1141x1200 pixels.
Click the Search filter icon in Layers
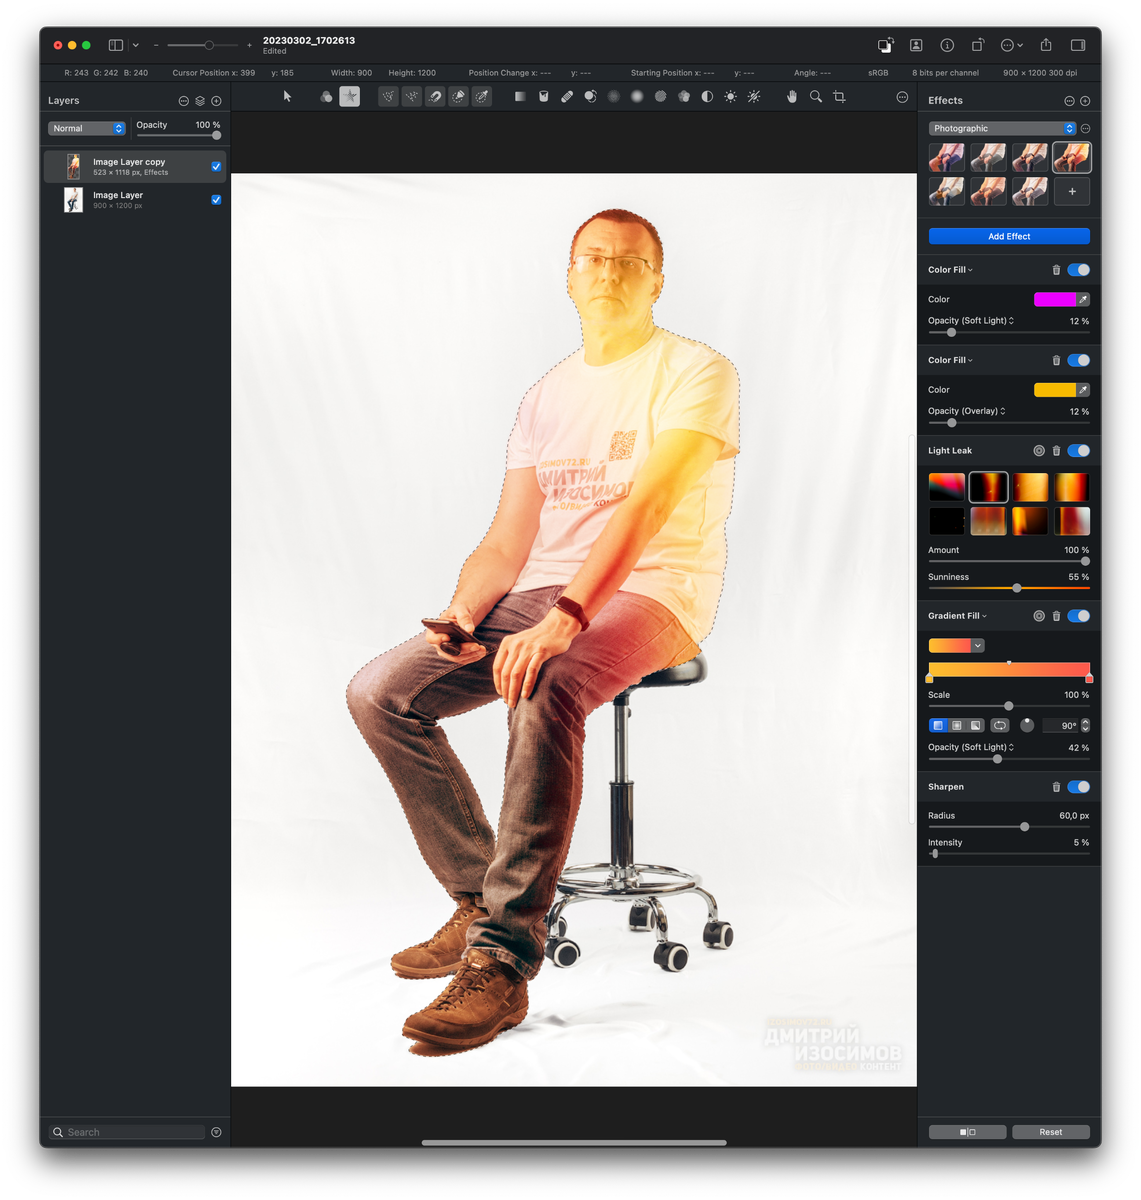216,1132
